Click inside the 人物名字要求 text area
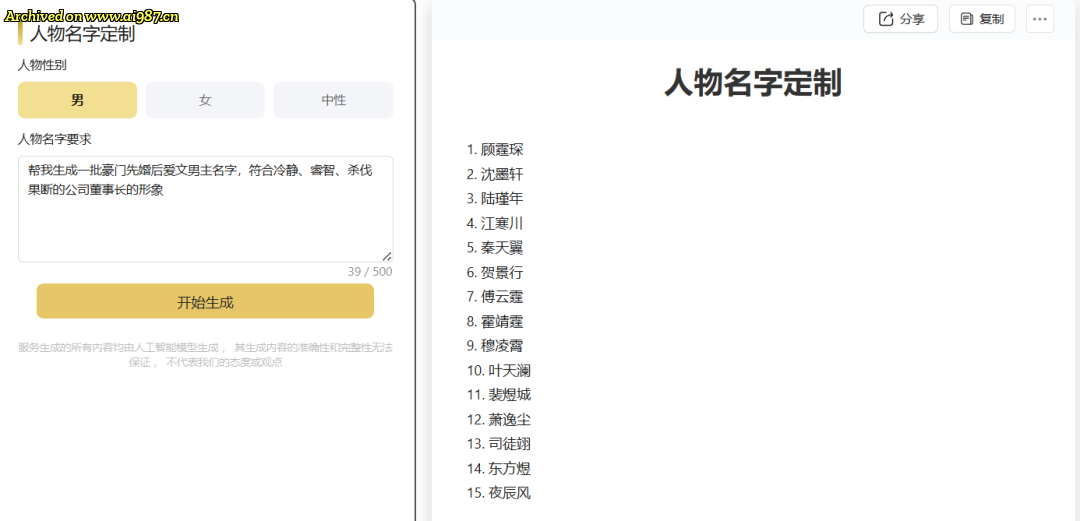Image resolution: width=1080 pixels, height=521 pixels. point(205,209)
